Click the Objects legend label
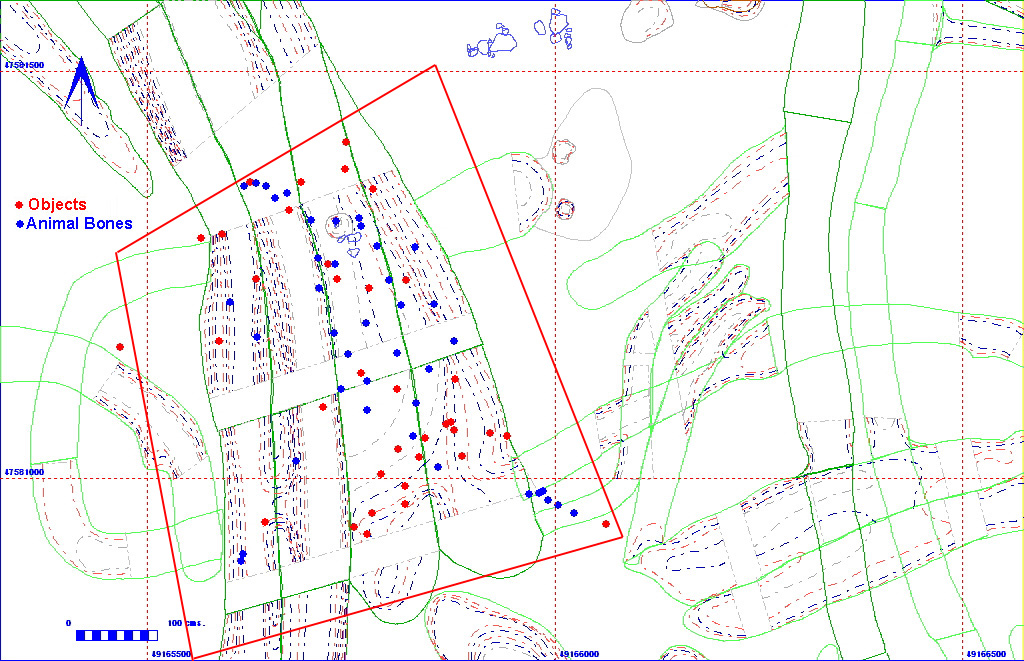1024x661 pixels. pos(57,205)
